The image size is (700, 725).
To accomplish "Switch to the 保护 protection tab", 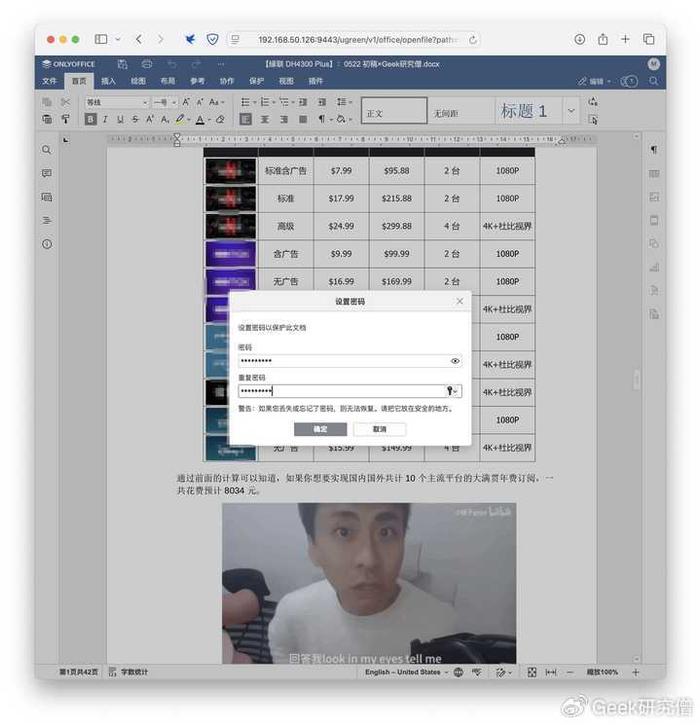I will coord(256,81).
